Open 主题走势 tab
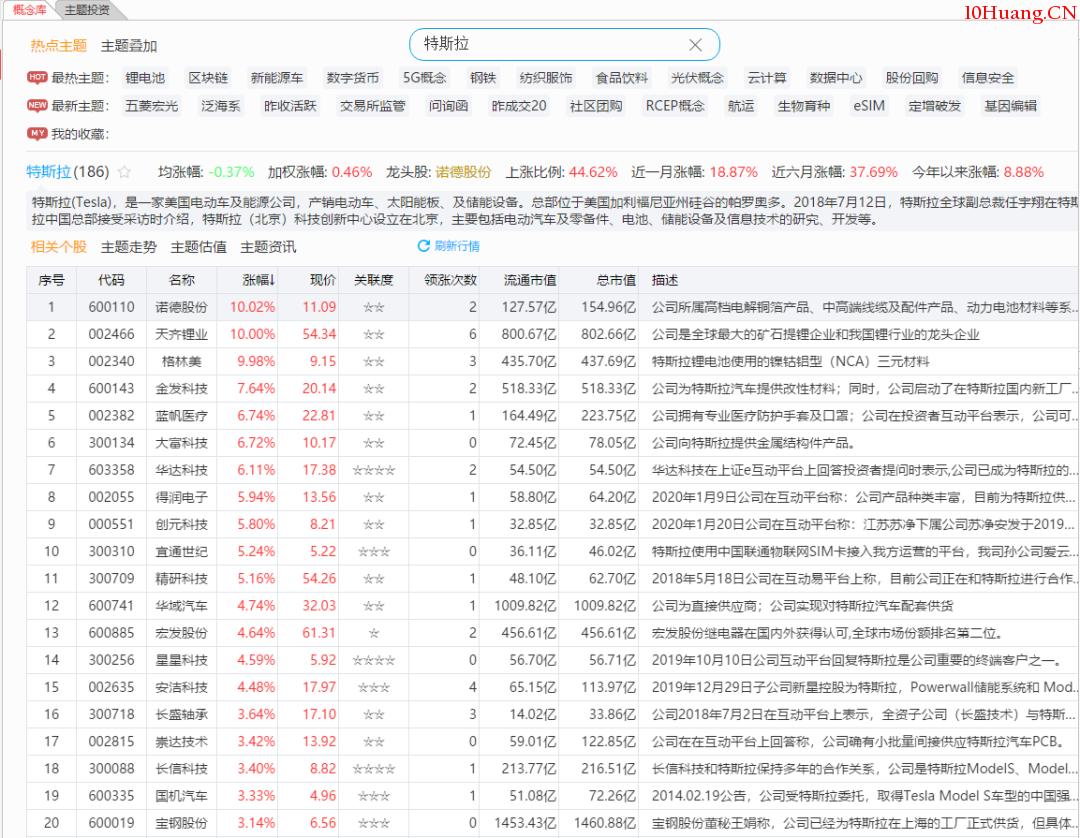 tap(129, 247)
